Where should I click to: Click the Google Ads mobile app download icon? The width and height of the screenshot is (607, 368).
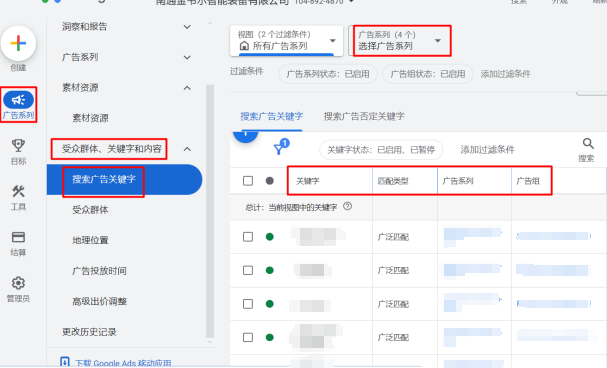point(65,363)
